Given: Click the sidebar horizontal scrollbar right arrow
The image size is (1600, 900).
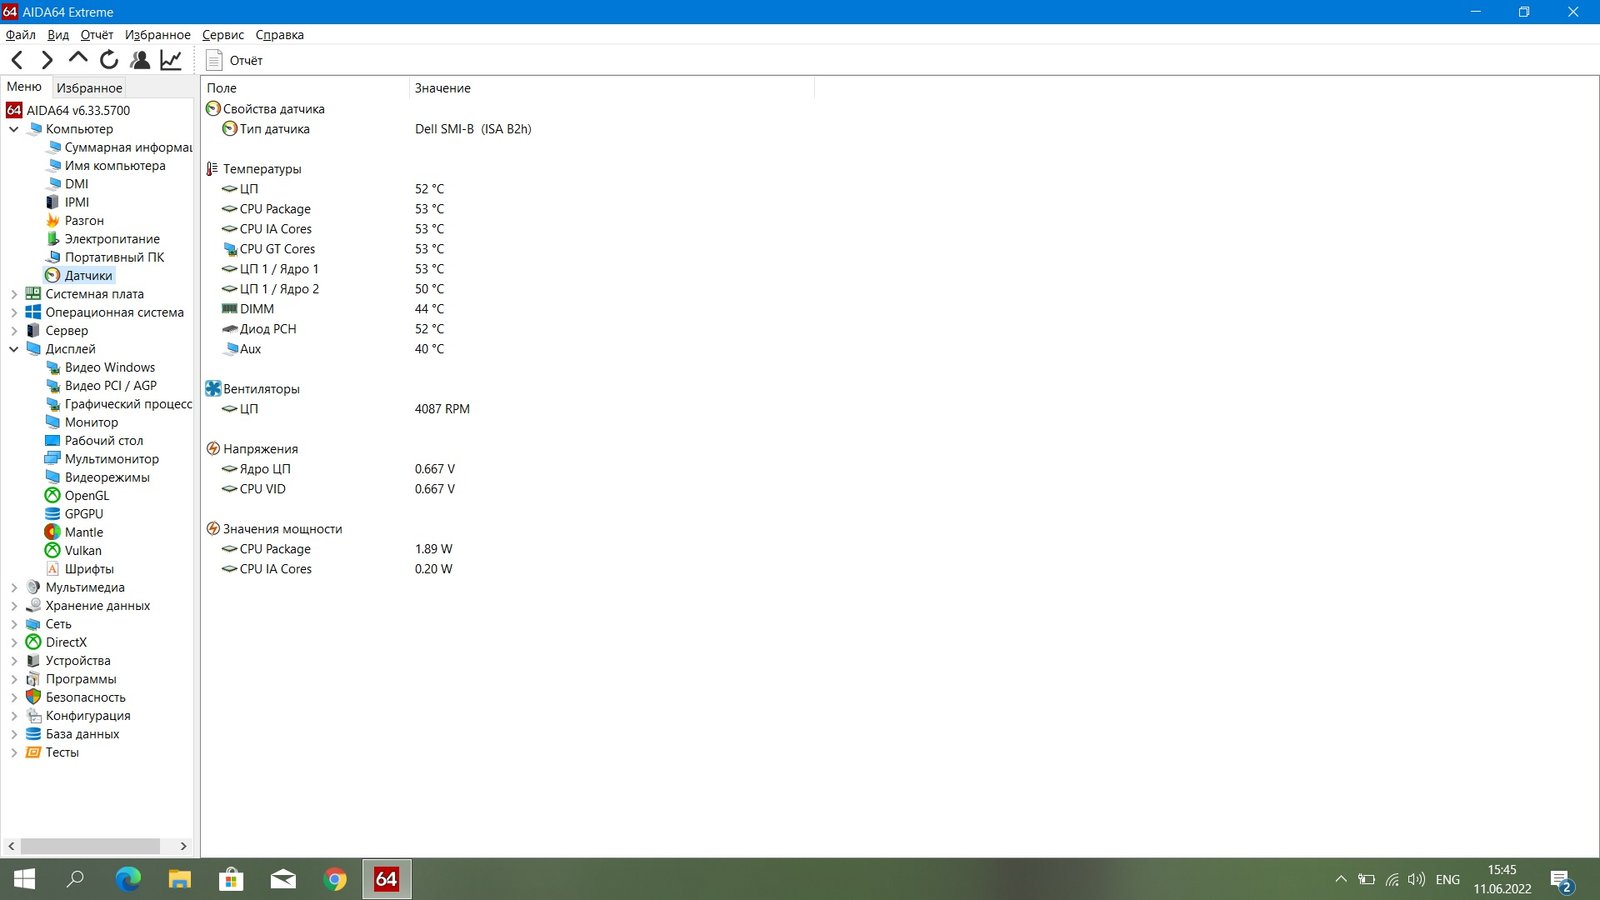Looking at the screenshot, I should pos(183,846).
